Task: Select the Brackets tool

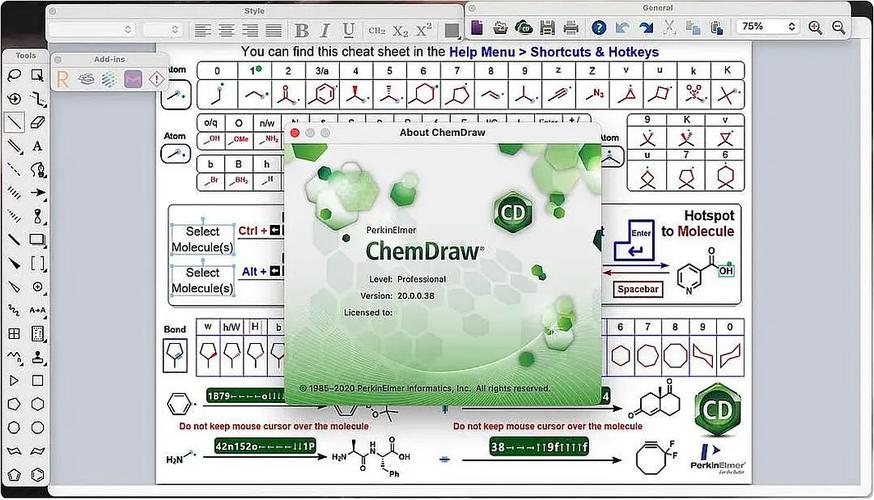Action: tap(37, 263)
